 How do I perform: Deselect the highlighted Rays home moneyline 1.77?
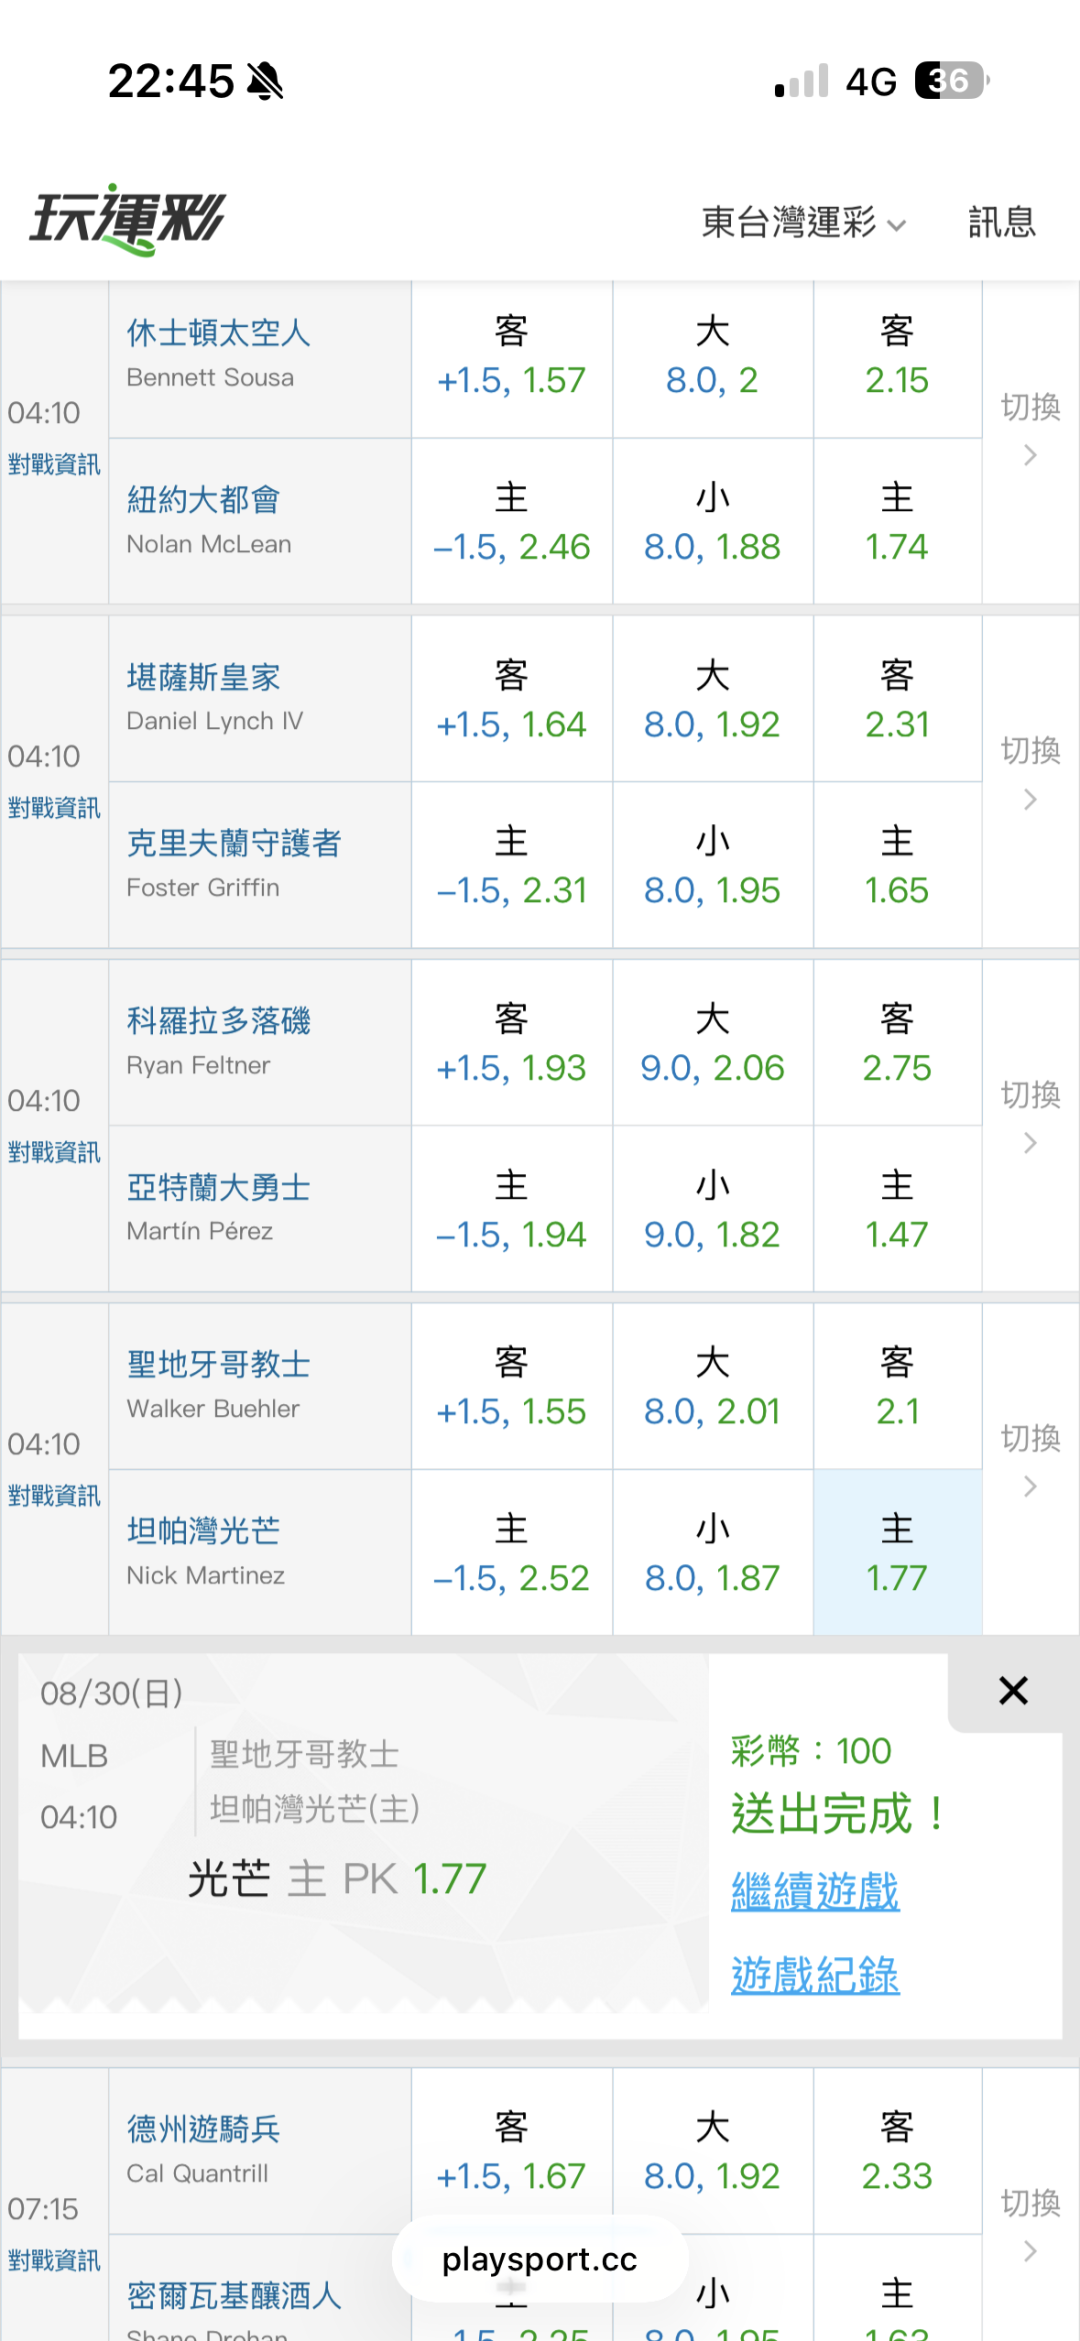coord(898,1553)
